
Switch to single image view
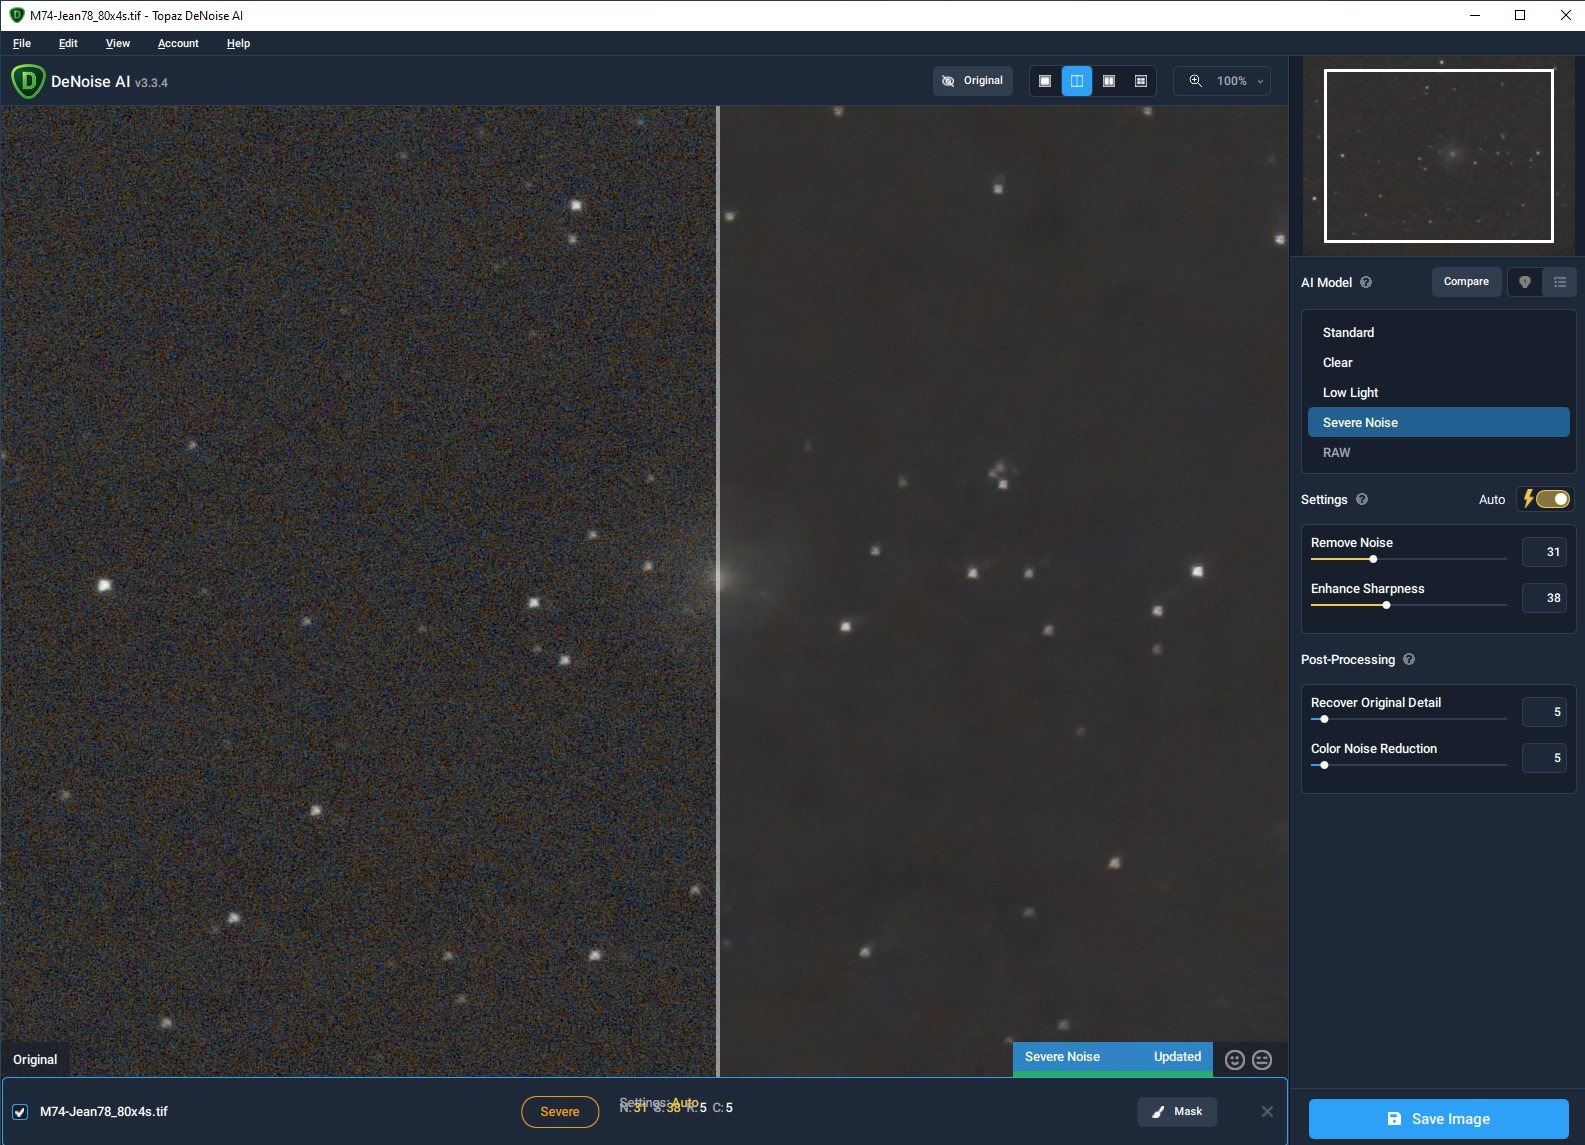(1045, 81)
